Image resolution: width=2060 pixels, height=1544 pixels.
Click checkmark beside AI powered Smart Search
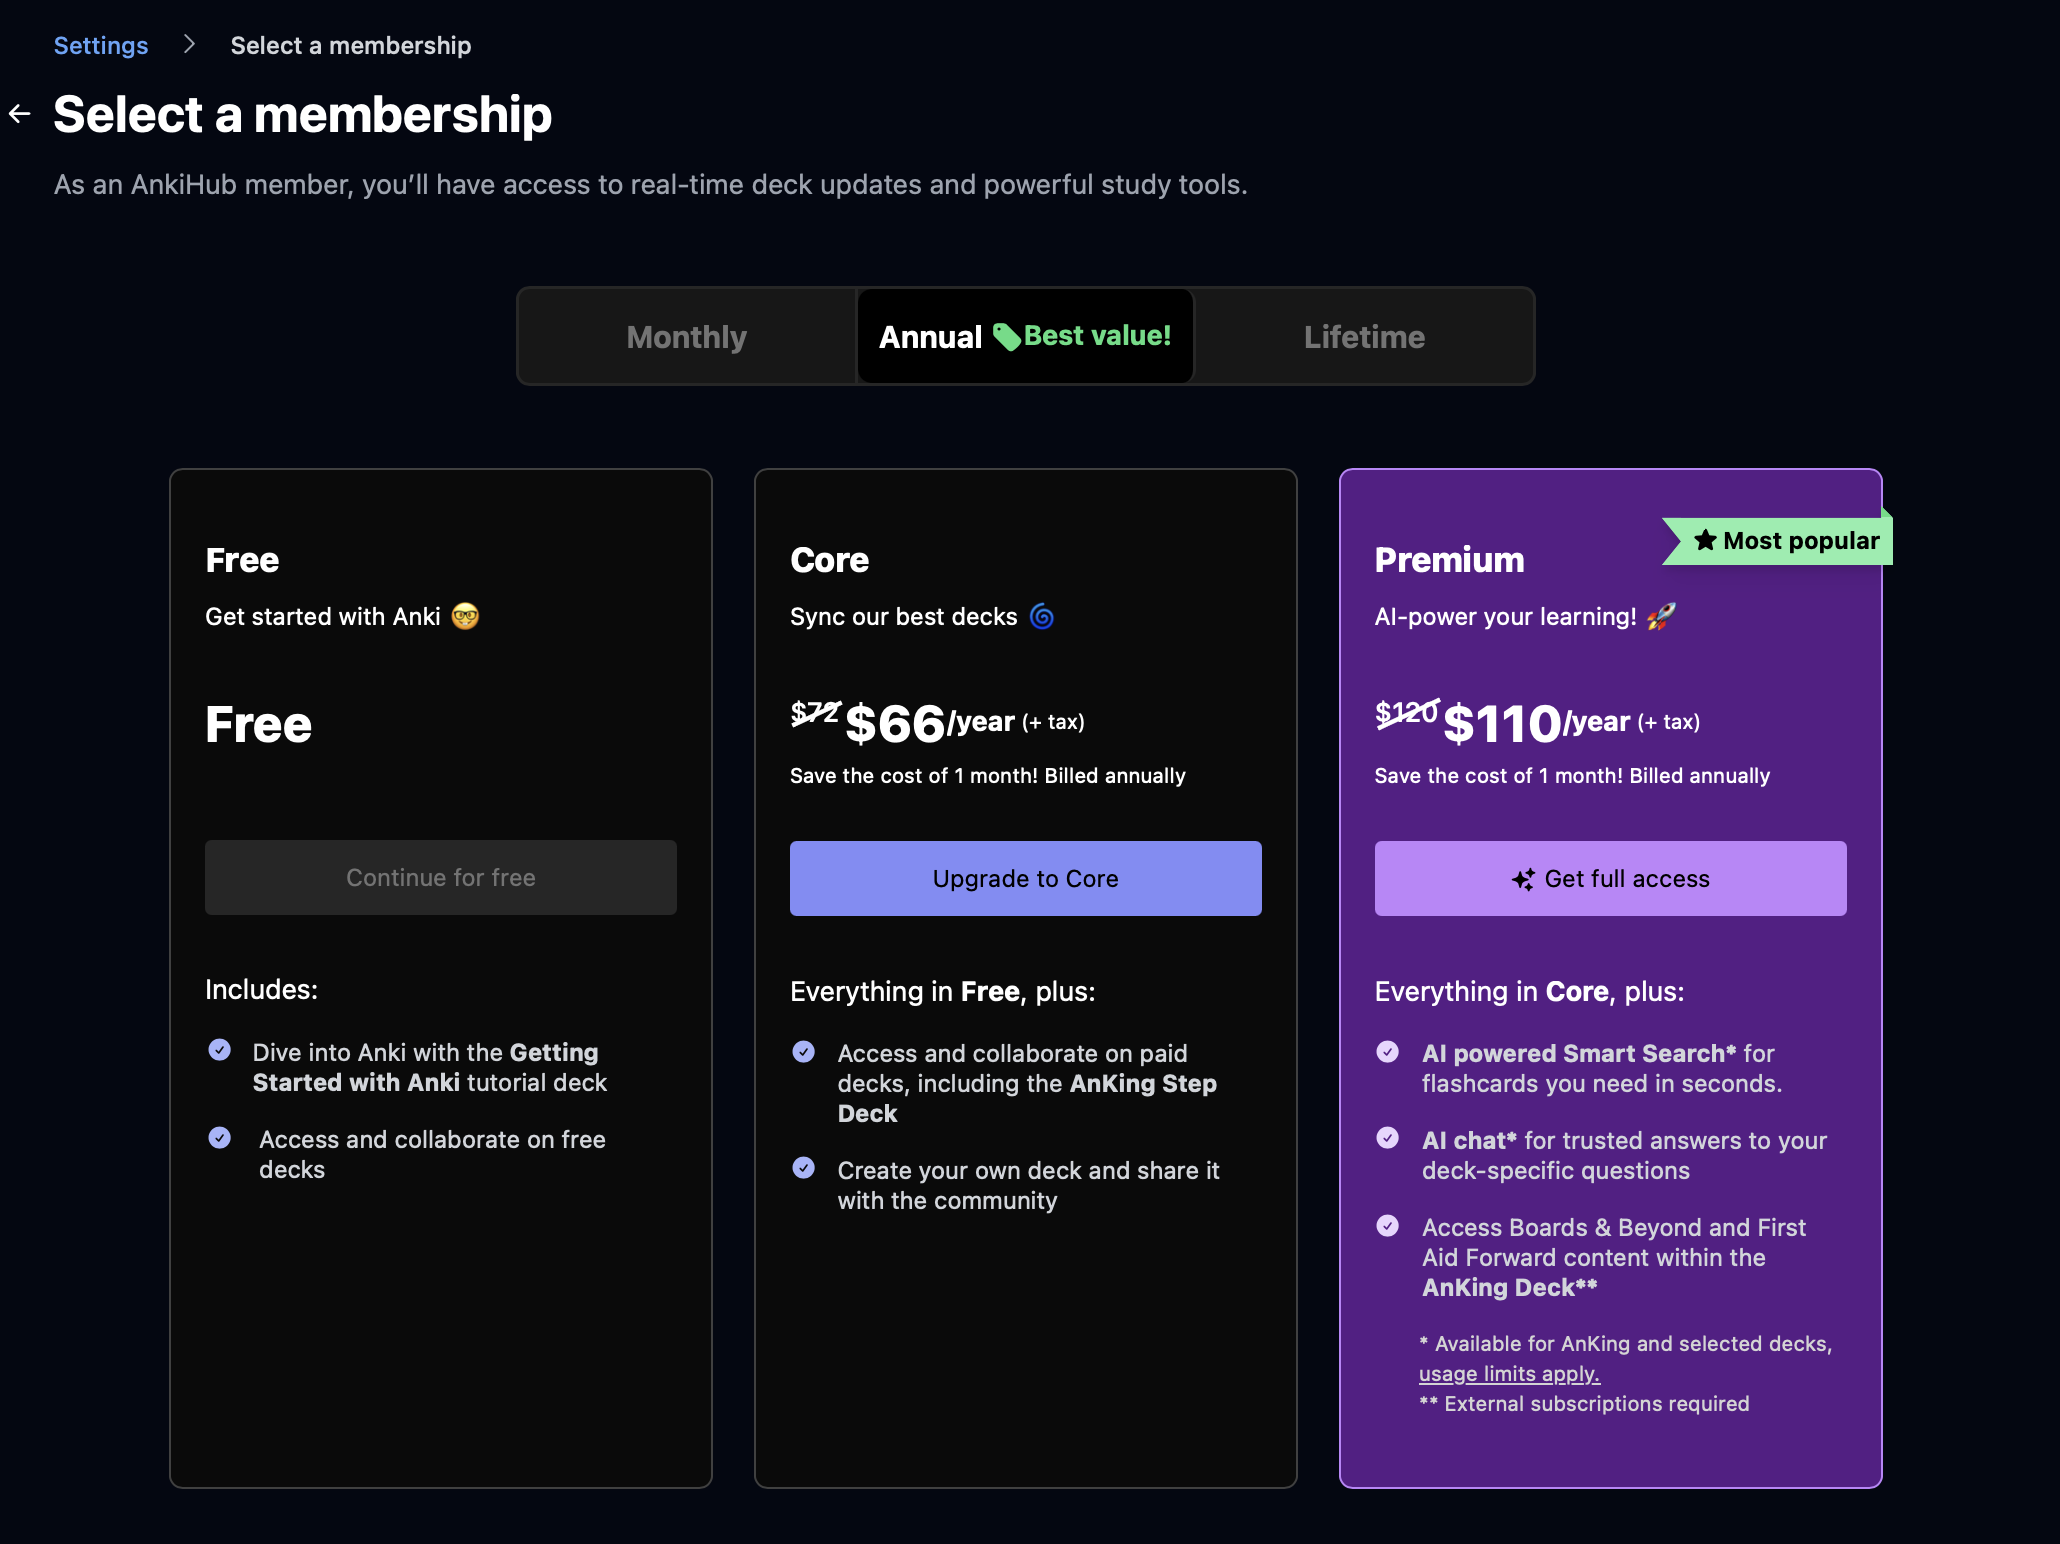pyautogui.click(x=1388, y=1051)
